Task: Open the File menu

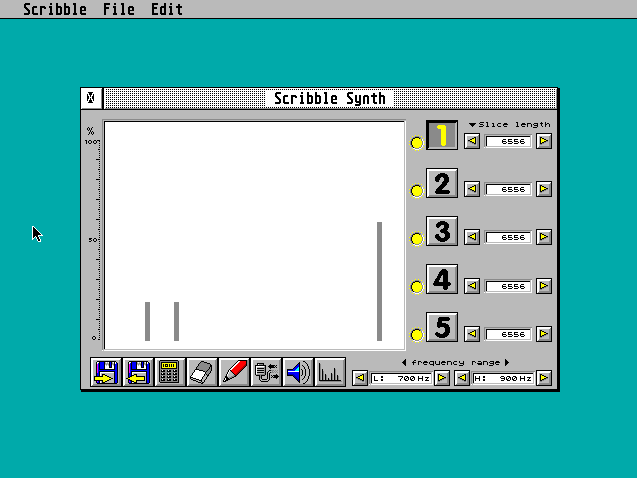Action: [118, 9]
